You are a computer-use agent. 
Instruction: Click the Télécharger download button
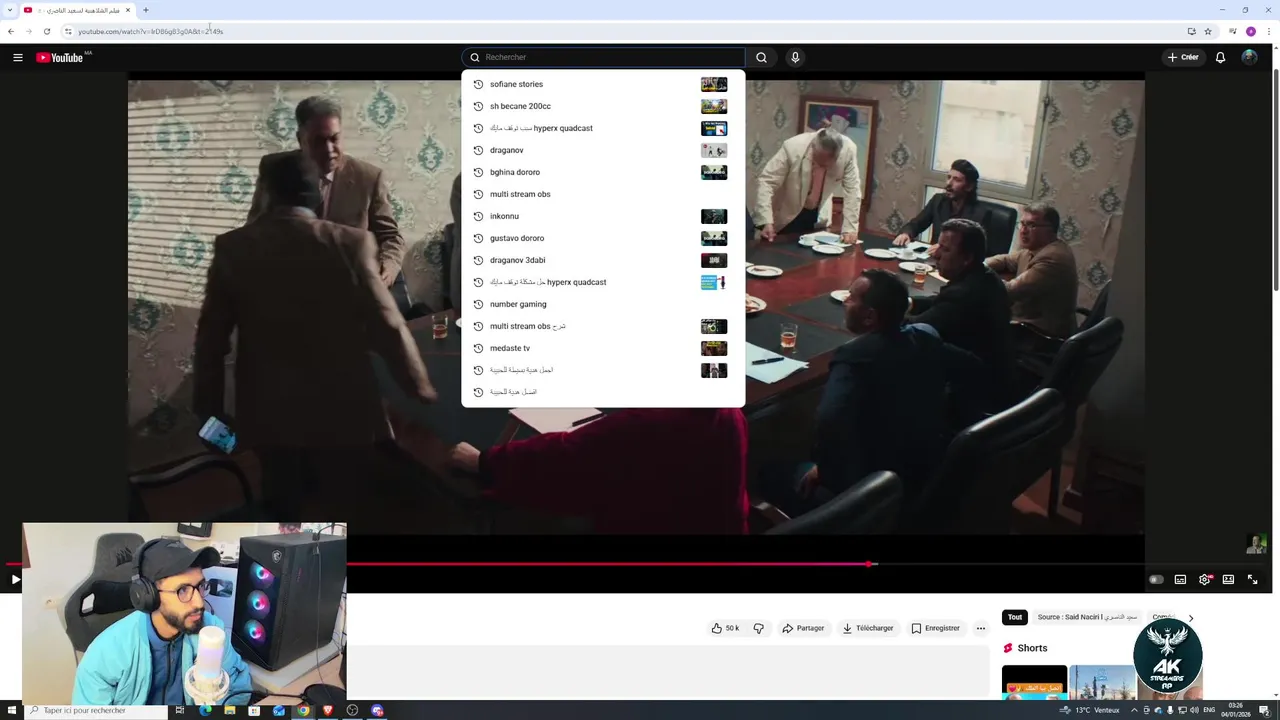pos(868,628)
